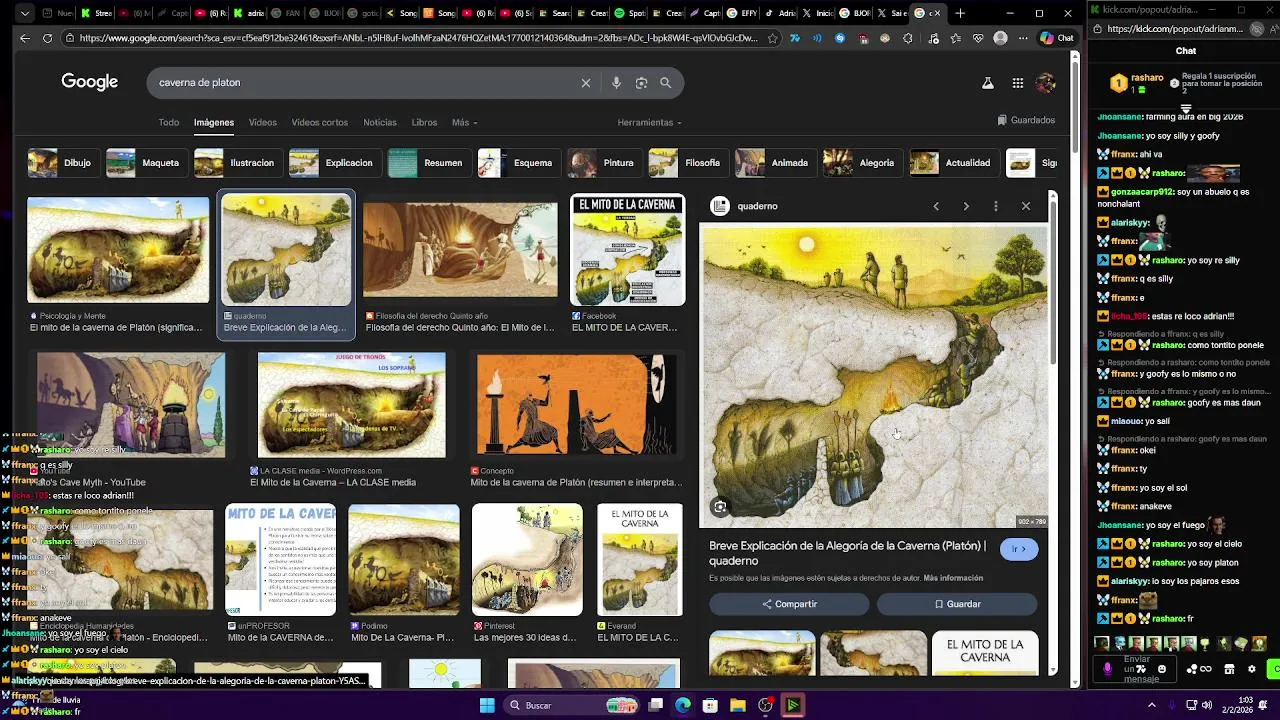Viewport: 1280px width, 720px height.
Task: Switch to the Libros tab
Action: [424, 122]
